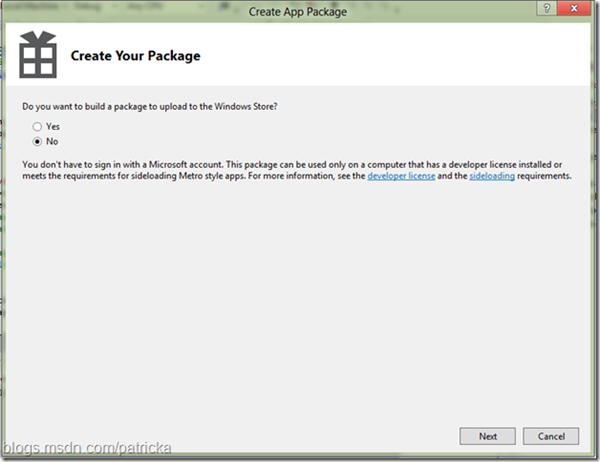
Task: Cancel the Create App Package dialog
Action: tap(551, 437)
